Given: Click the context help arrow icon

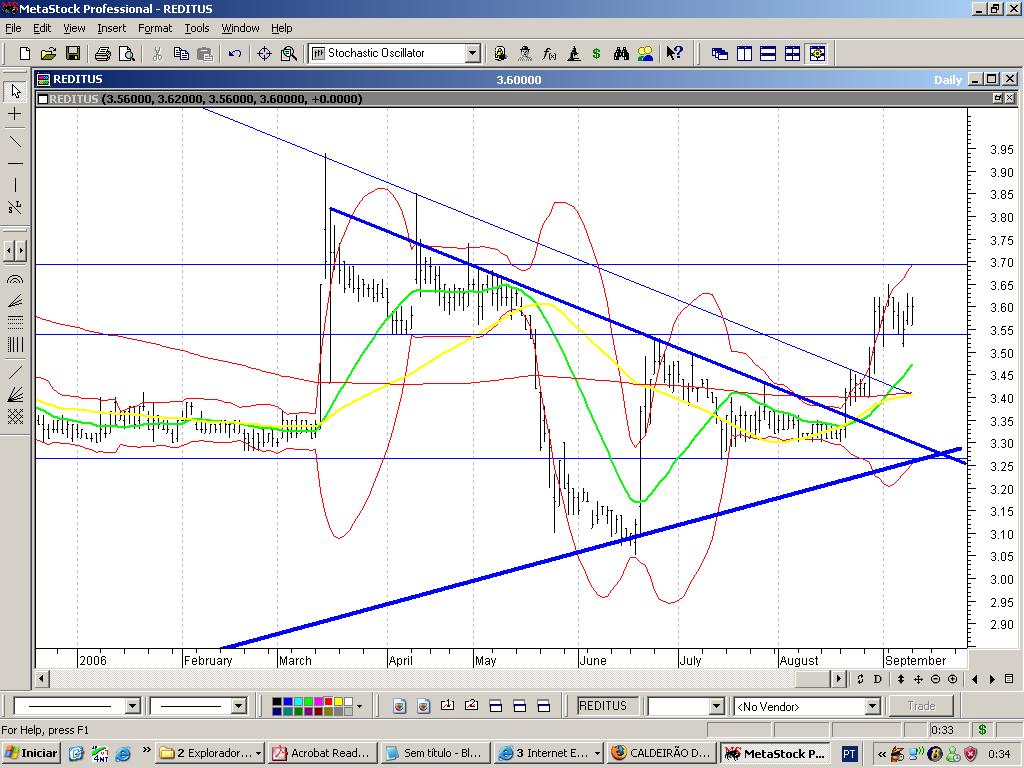Looking at the screenshot, I should [674, 53].
